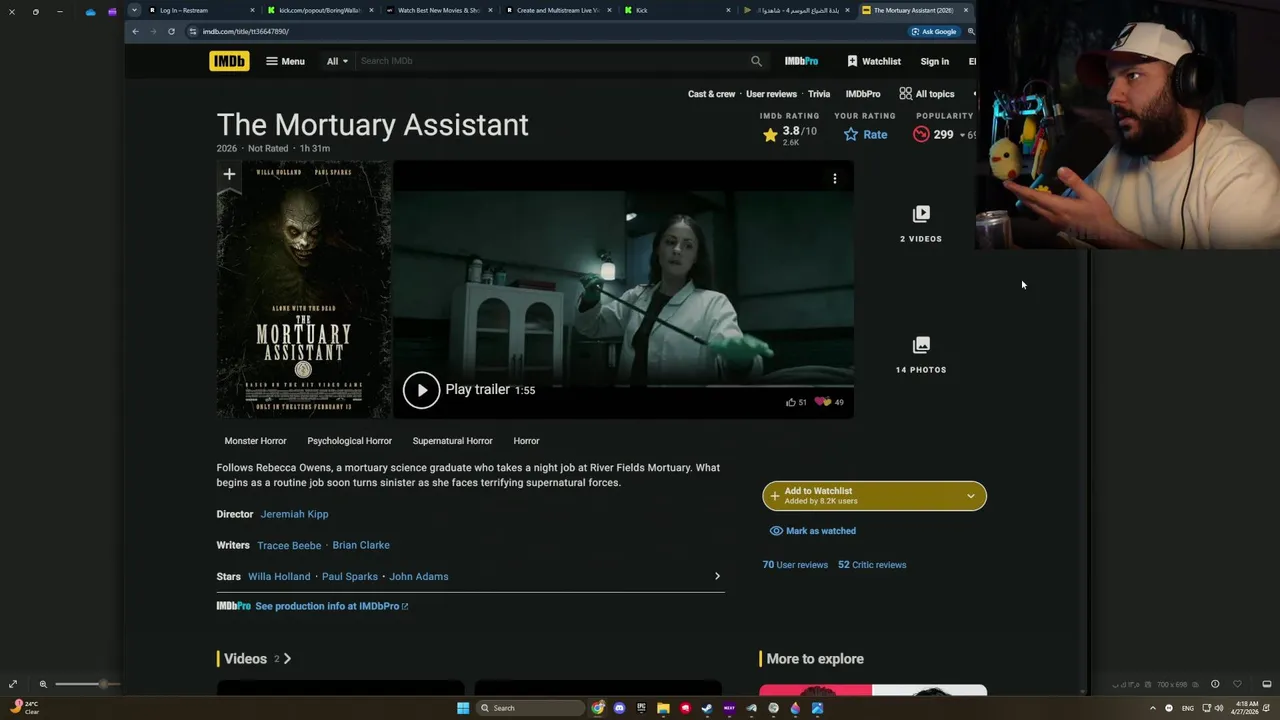Click the address bar URL
The image size is (1280, 720).
tap(246, 31)
